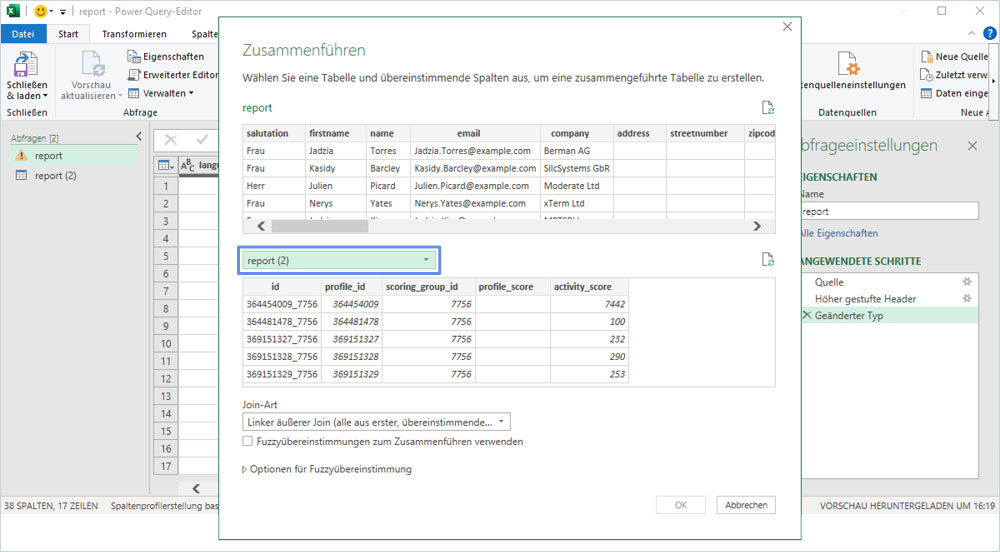Click the grid scroll-left arrow
This screenshot has width=1000, height=552.
click(x=196, y=488)
